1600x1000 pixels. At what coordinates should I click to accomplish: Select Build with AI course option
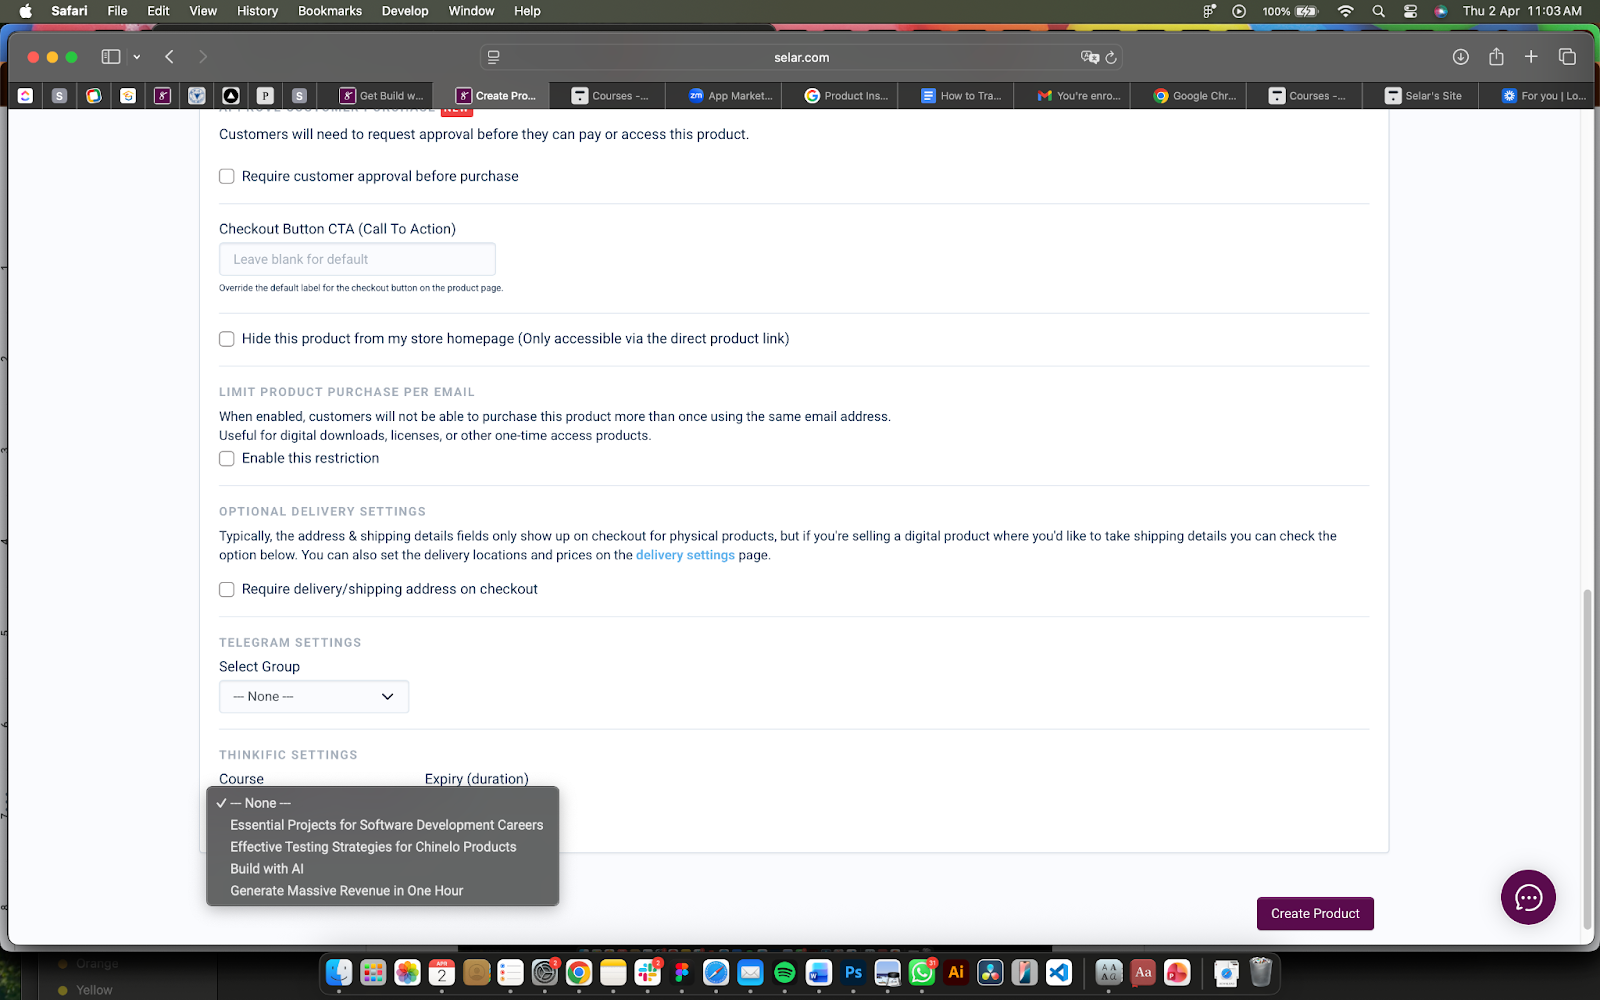pyautogui.click(x=267, y=869)
